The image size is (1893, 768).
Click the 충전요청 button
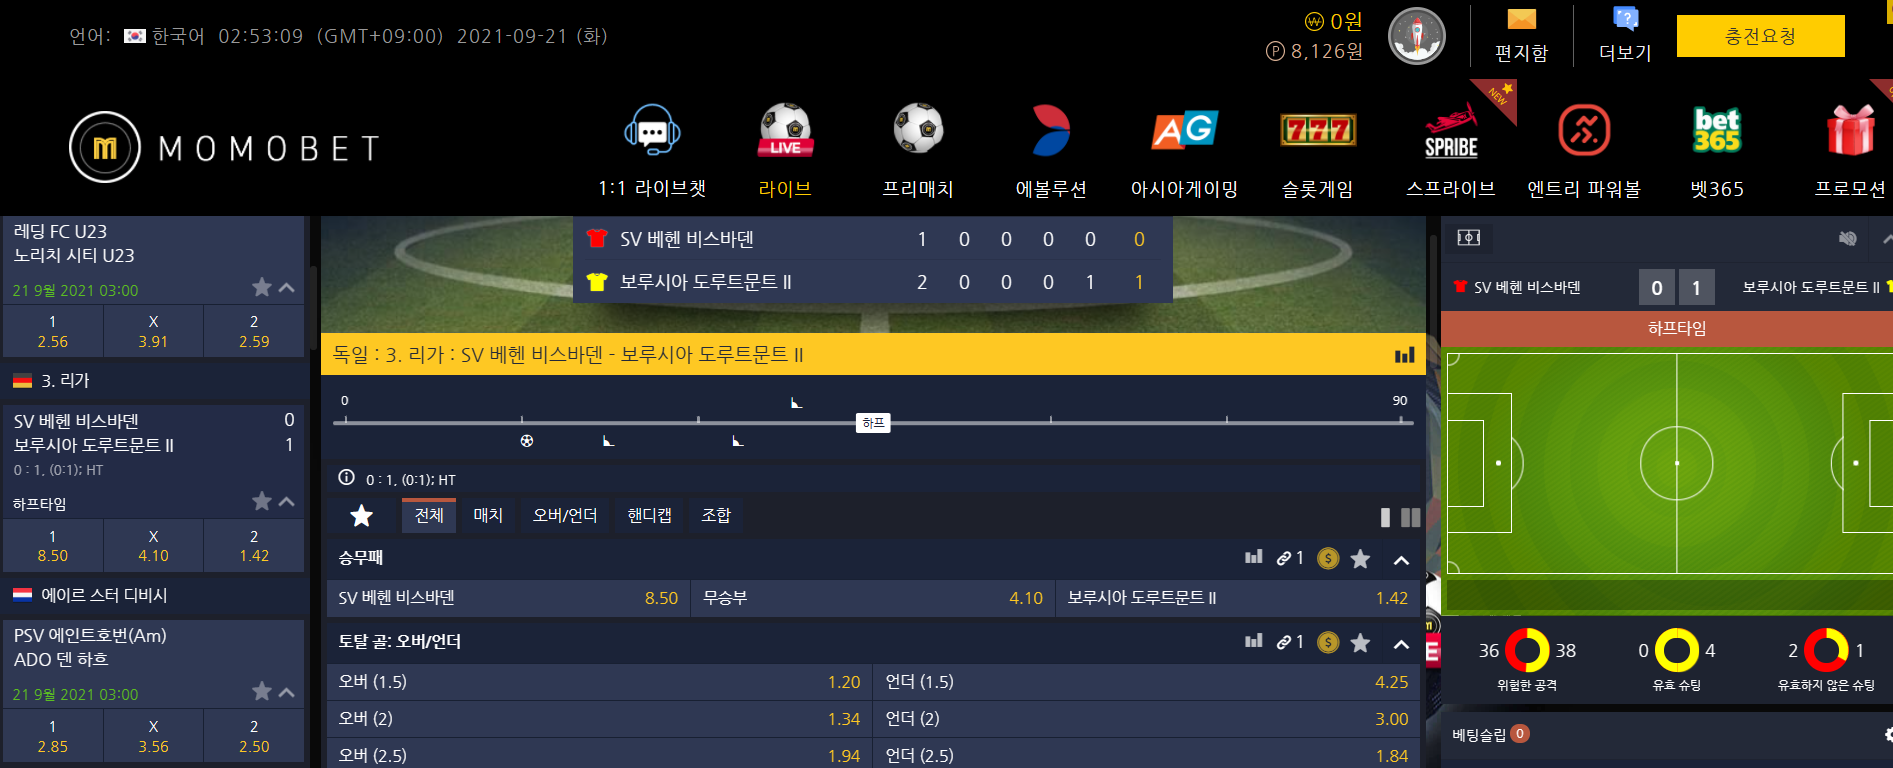pos(1760,36)
